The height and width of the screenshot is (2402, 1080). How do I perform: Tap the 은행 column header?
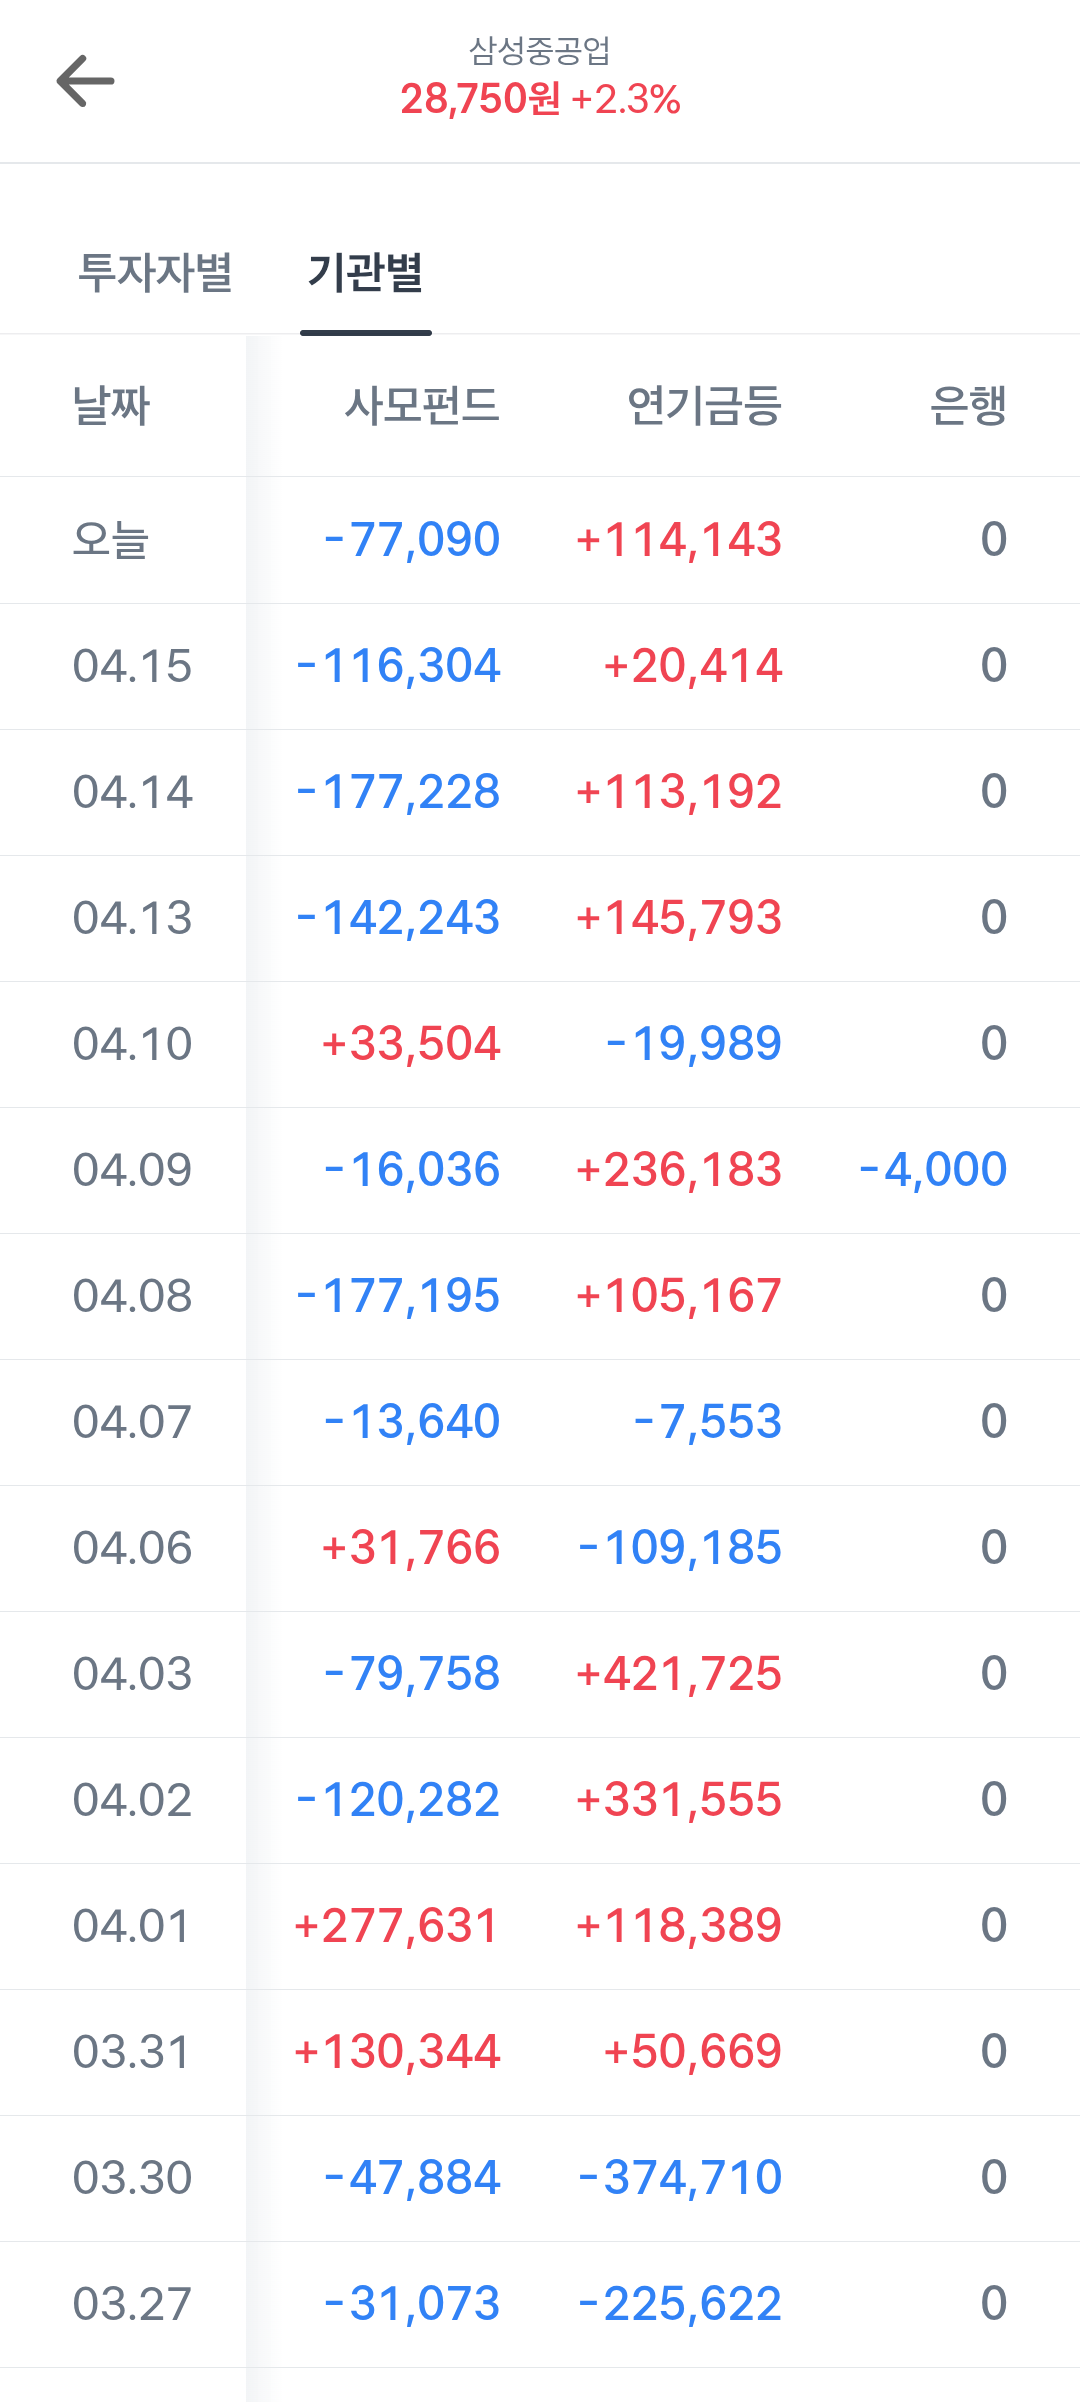click(968, 406)
